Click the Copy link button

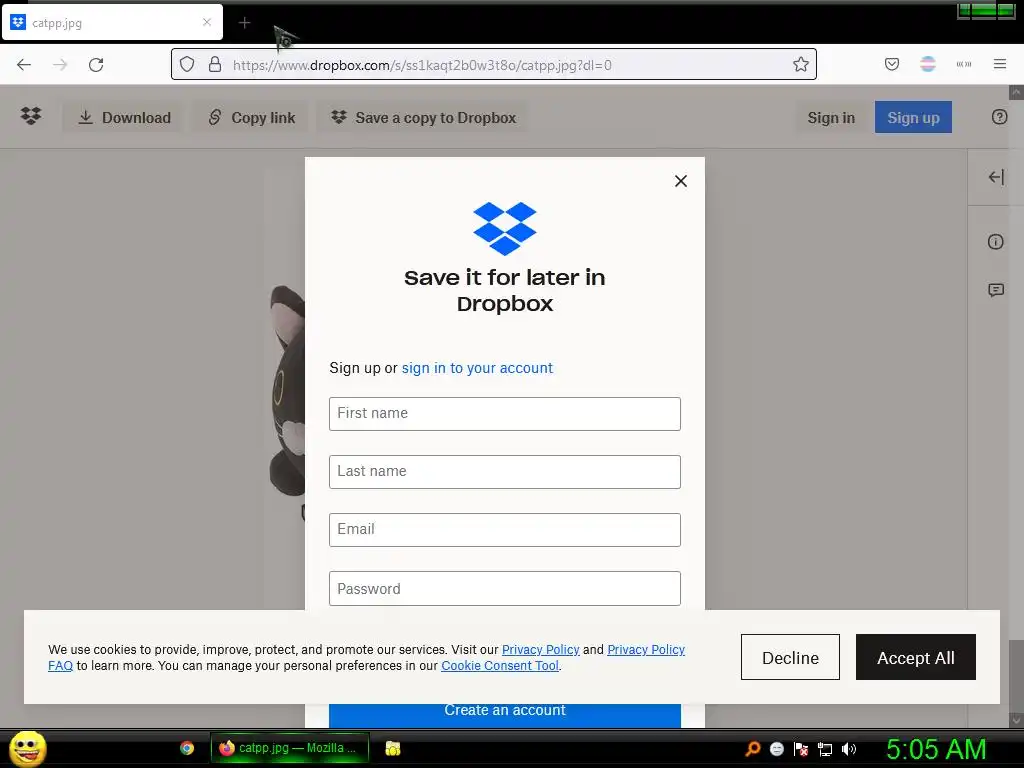point(251,118)
